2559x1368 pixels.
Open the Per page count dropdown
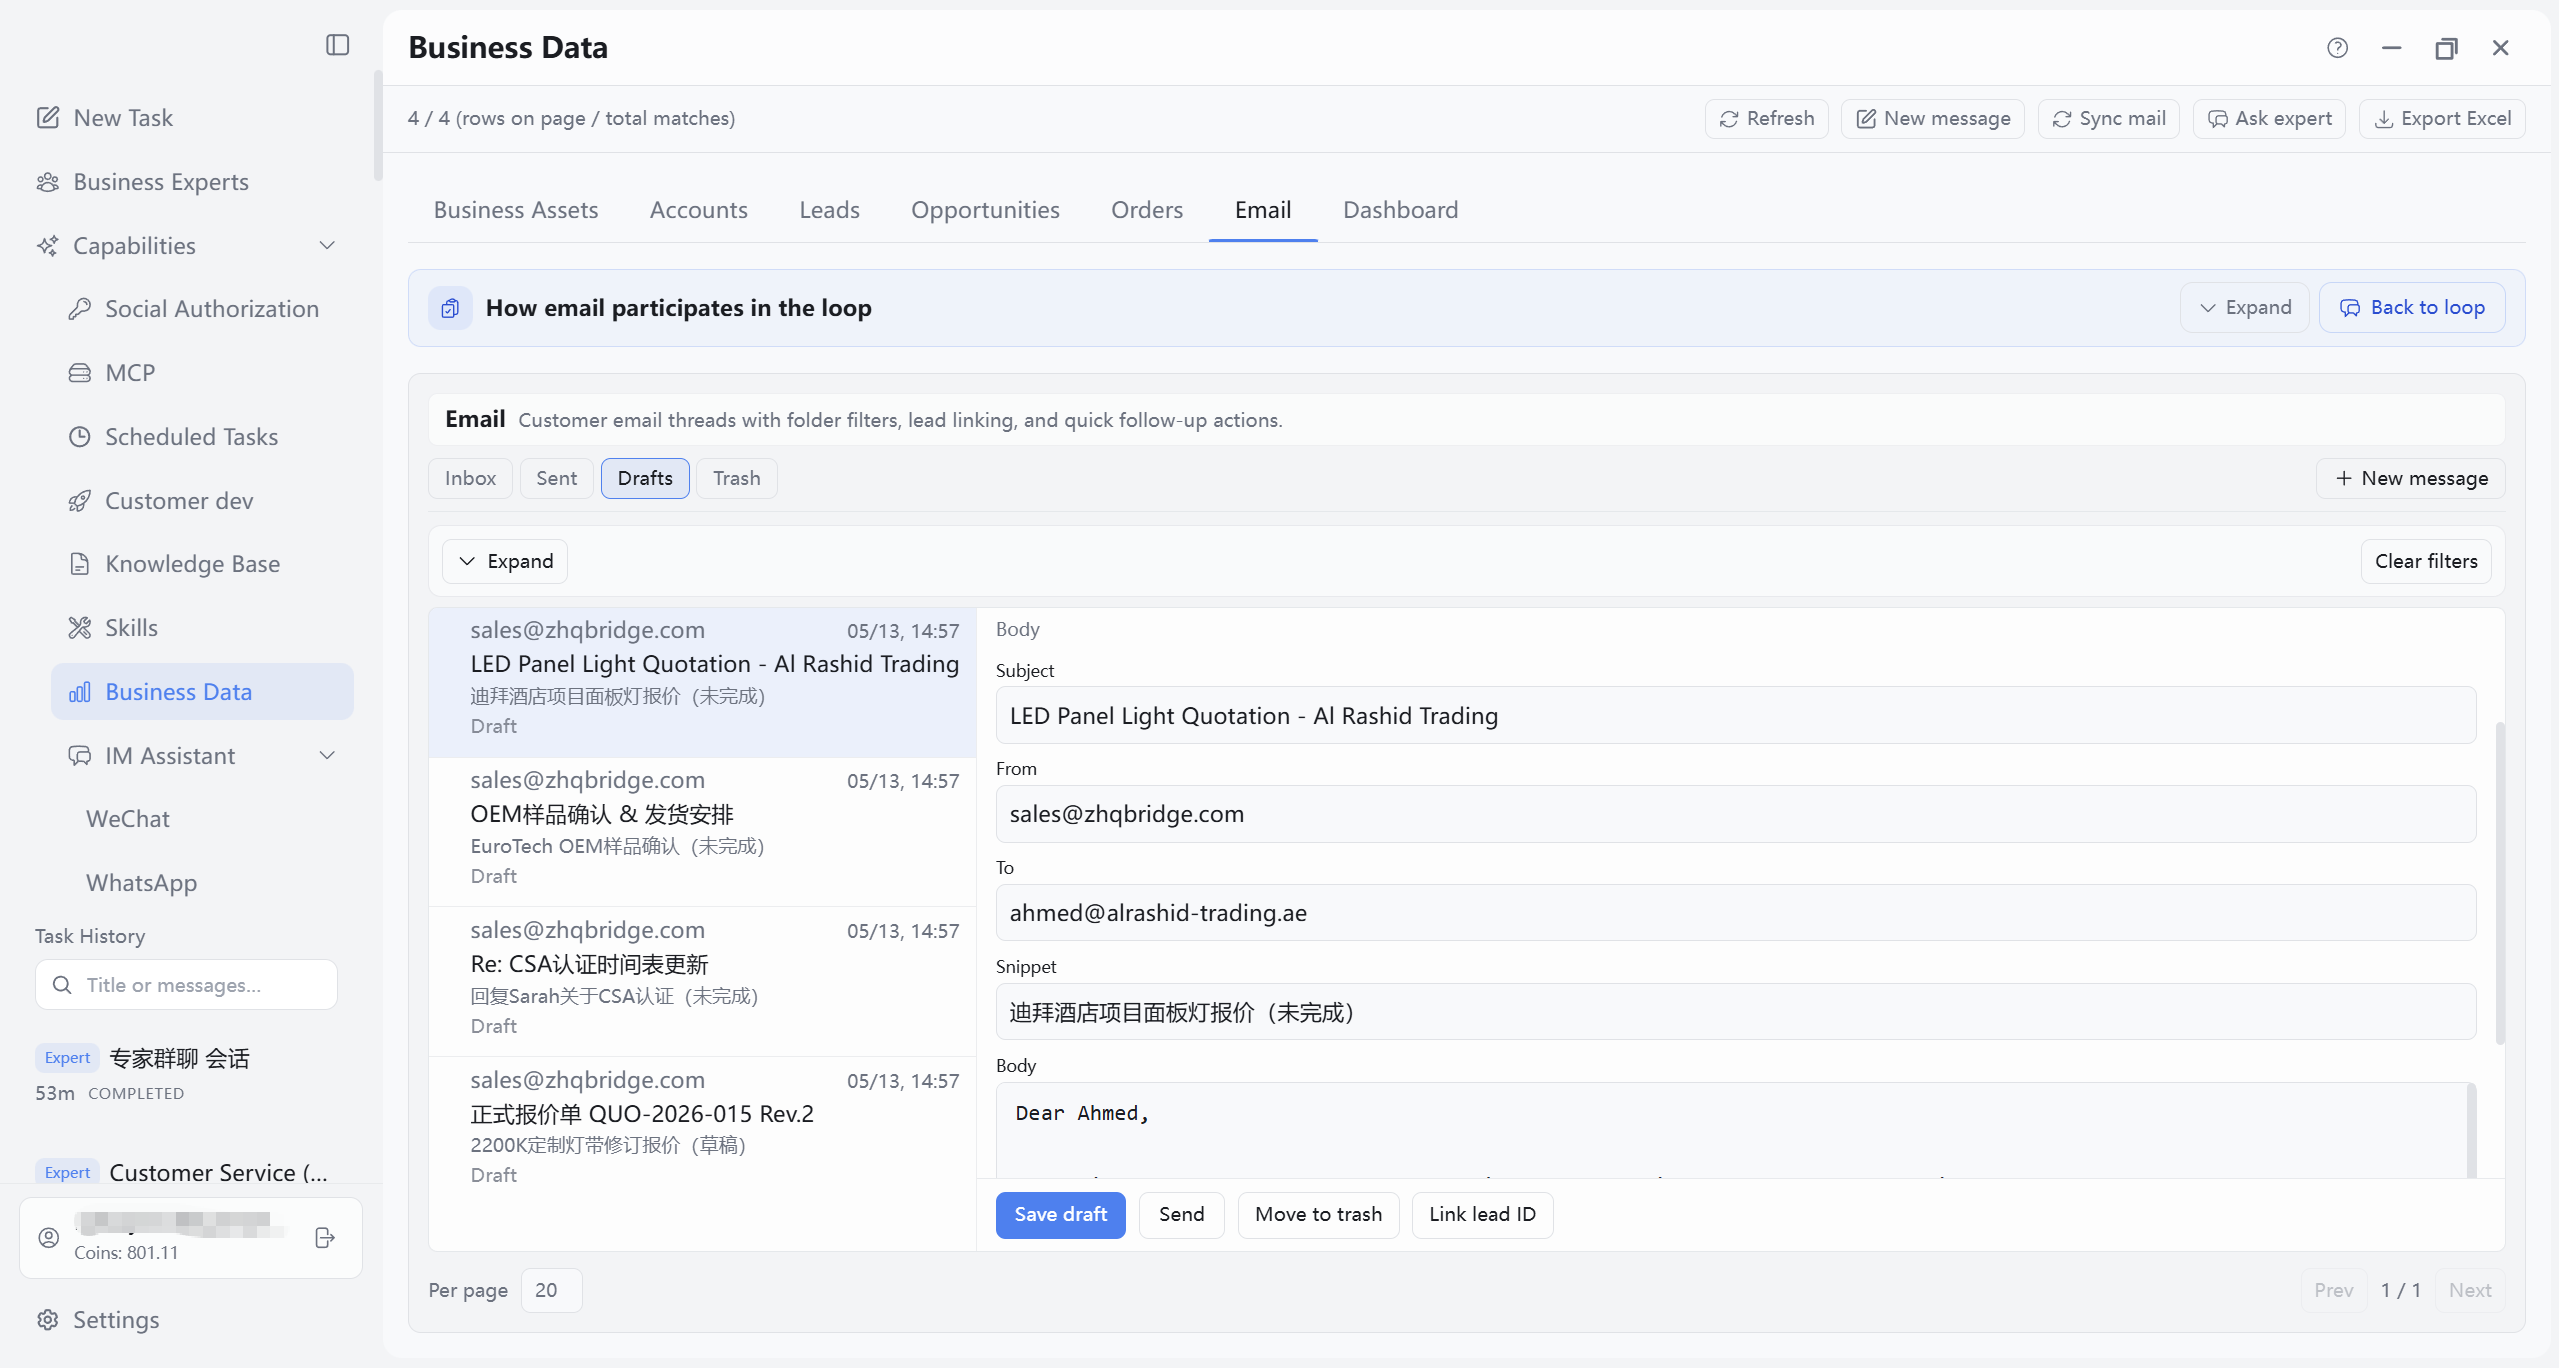point(551,1291)
